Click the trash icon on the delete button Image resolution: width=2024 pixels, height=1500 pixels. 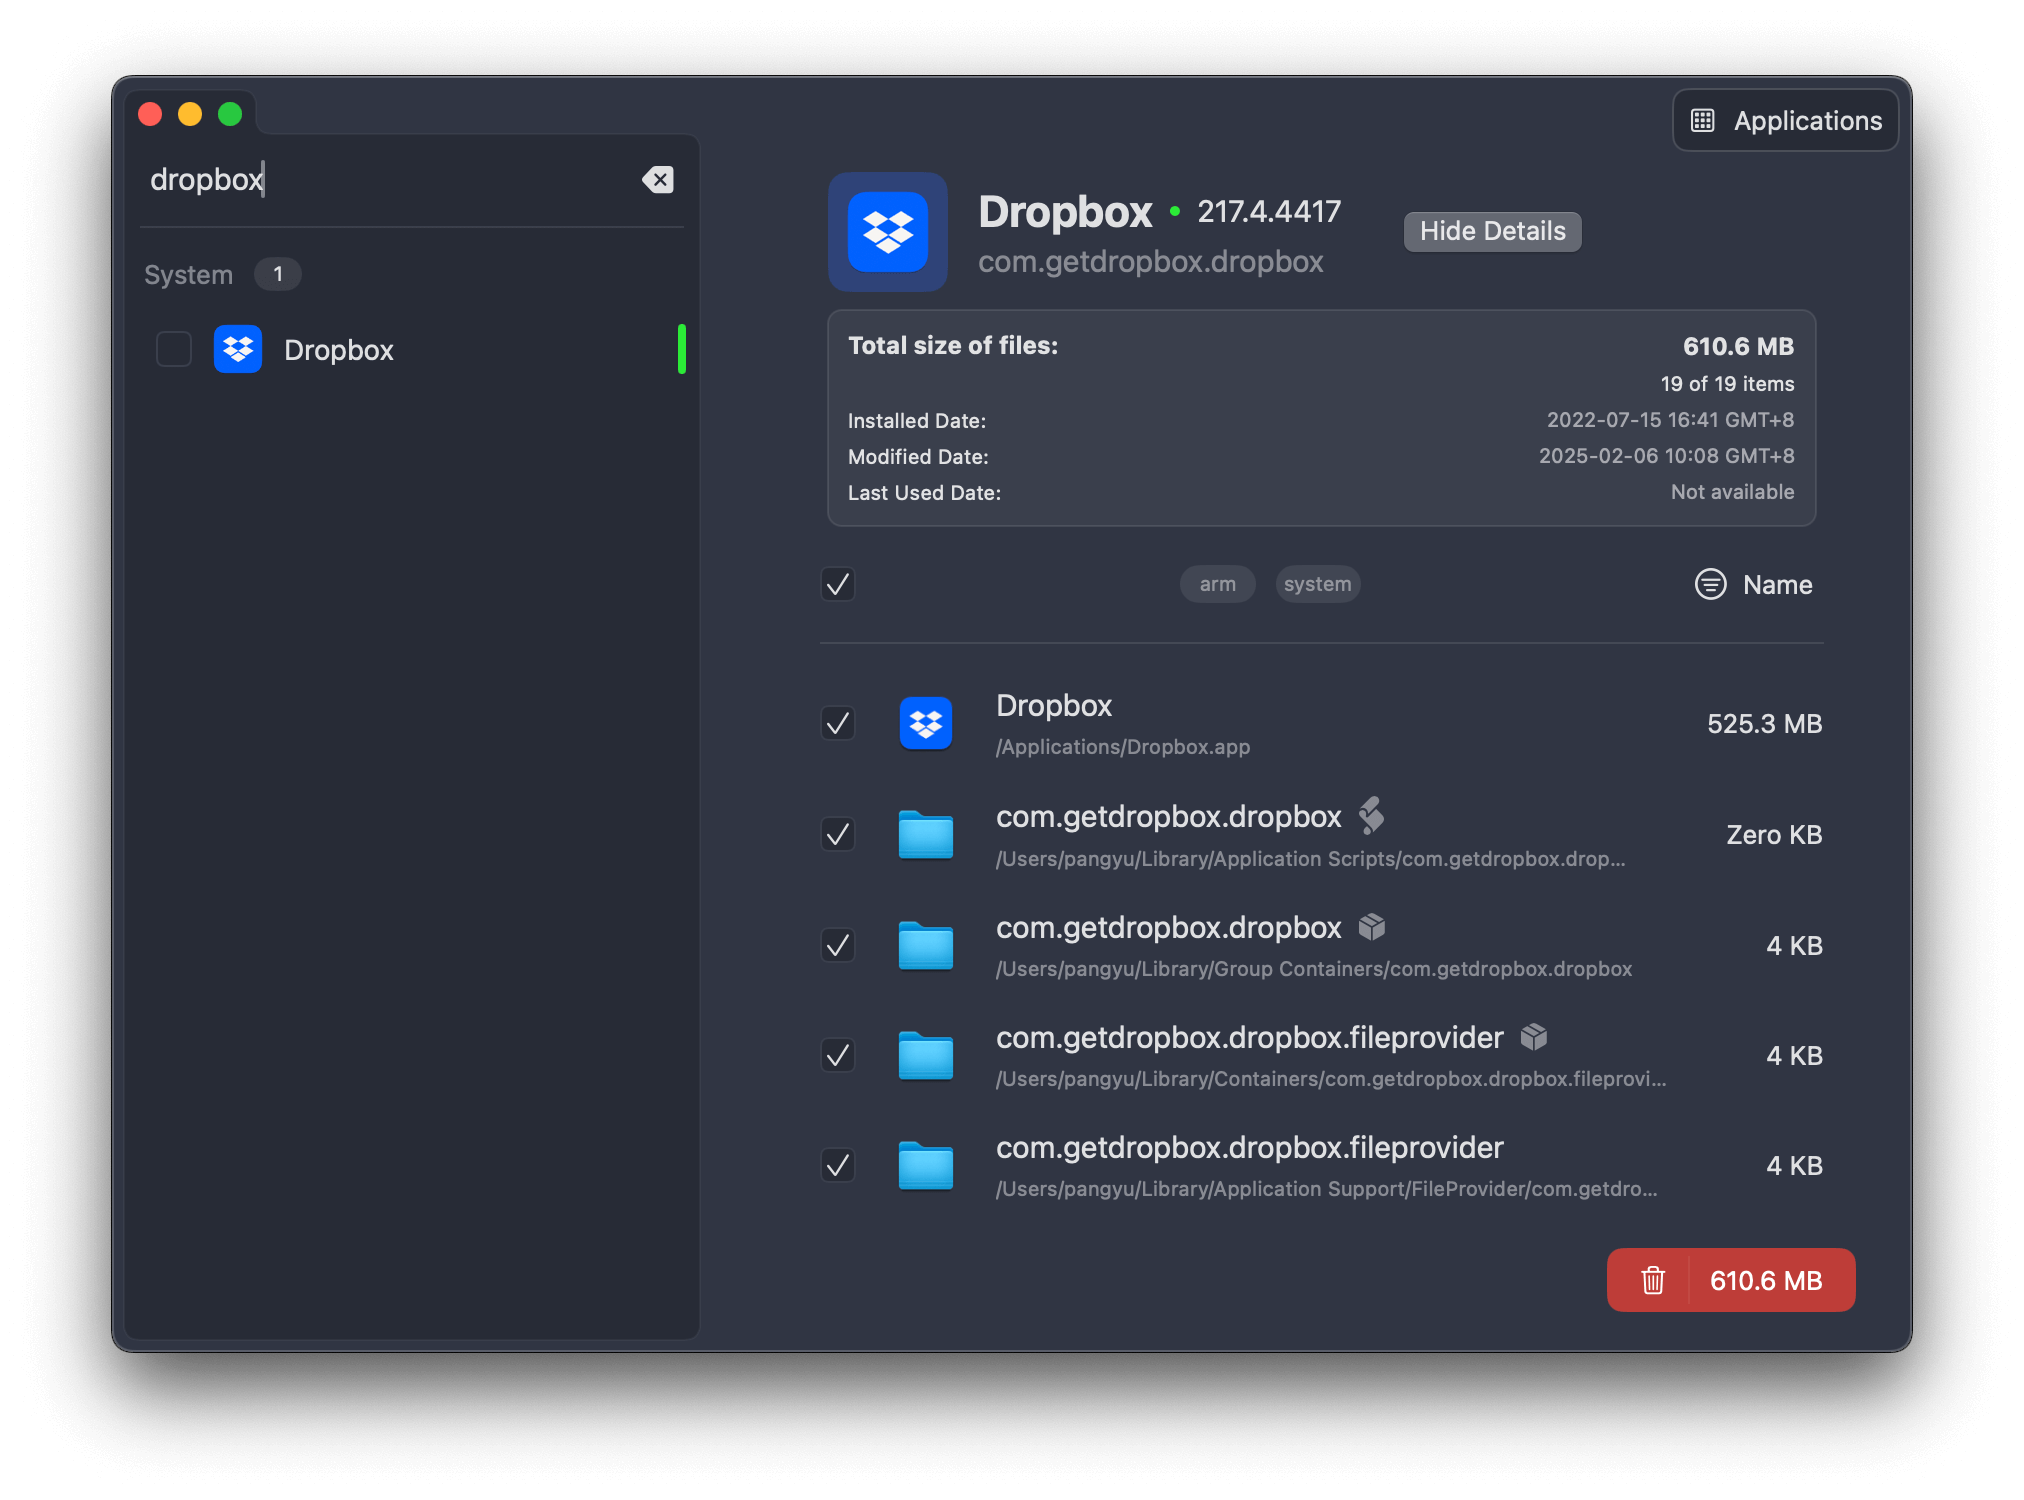(x=1653, y=1280)
